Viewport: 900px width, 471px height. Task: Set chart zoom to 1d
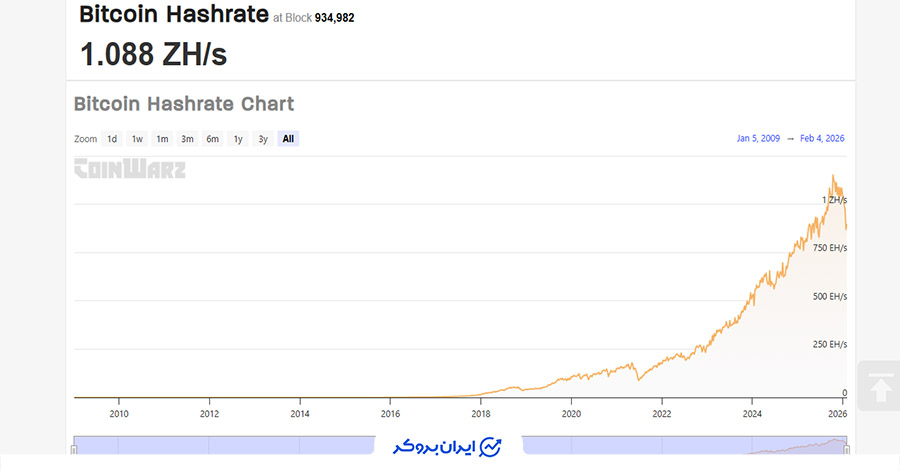[x=112, y=139]
